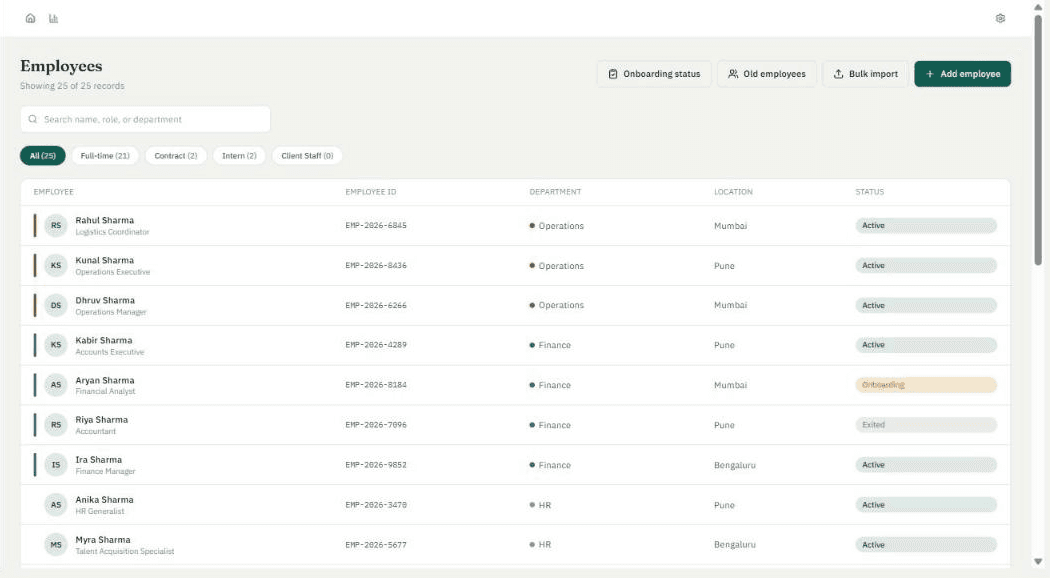Filter by Client Staff (0)
Viewport: 1050px width, 578px height.
coord(307,155)
